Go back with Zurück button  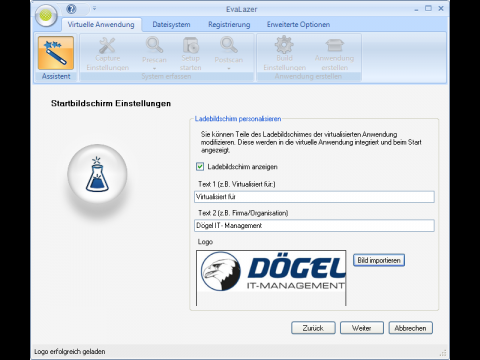tap(313, 328)
